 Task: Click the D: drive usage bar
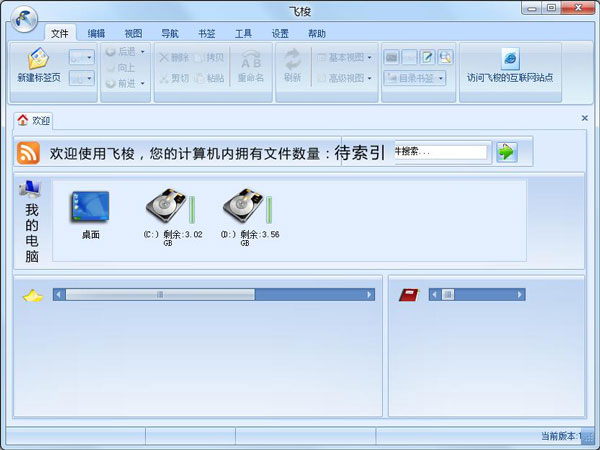pyautogui.click(x=269, y=210)
